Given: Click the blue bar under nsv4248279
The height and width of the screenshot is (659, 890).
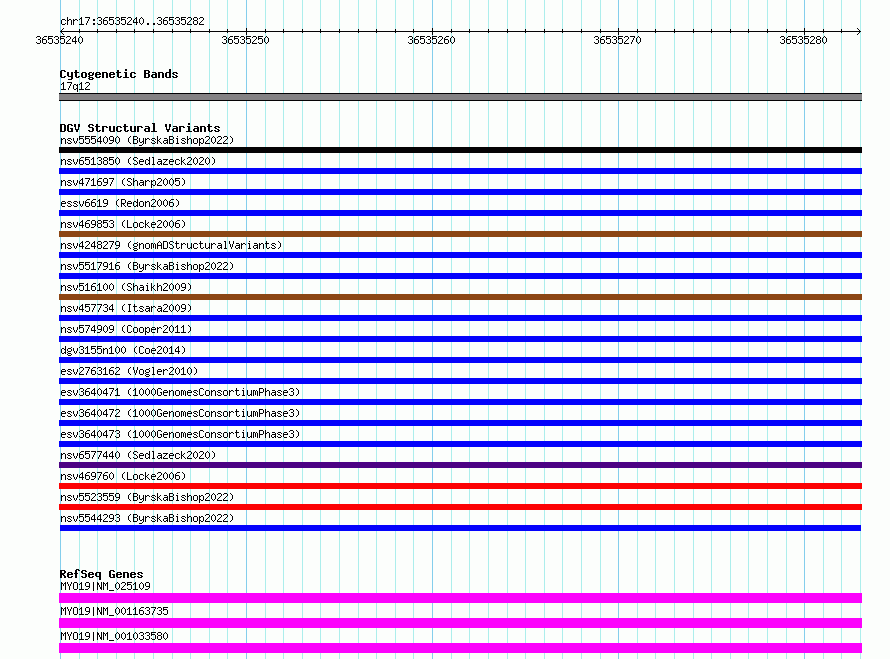Looking at the screenshot, I should point(460,255).
